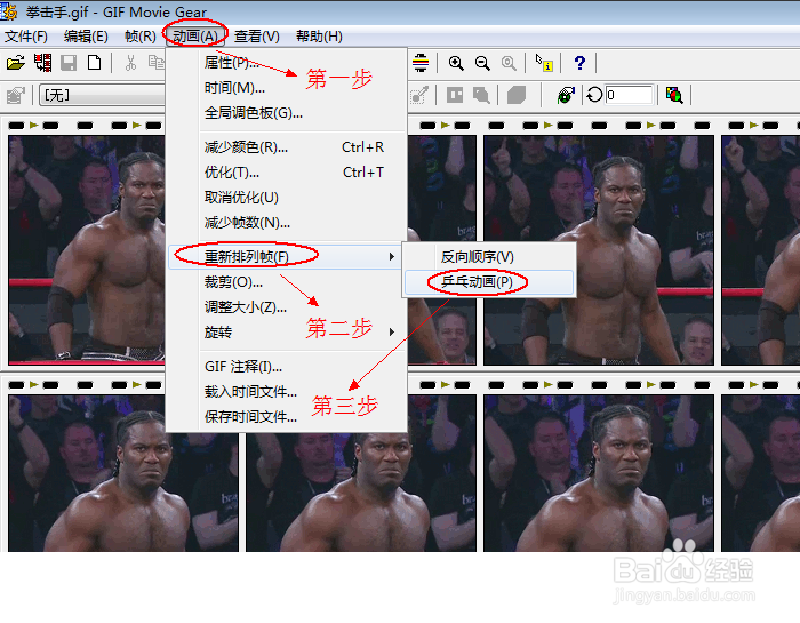The height and width of the screenshot is (623, 800).
Task: Click the grayed split-frame toolbar icon
Action: [455, 95]
